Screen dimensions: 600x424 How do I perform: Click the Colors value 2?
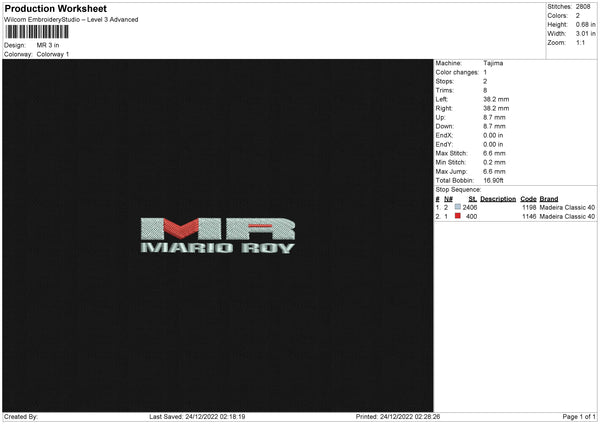click(578, 16)
